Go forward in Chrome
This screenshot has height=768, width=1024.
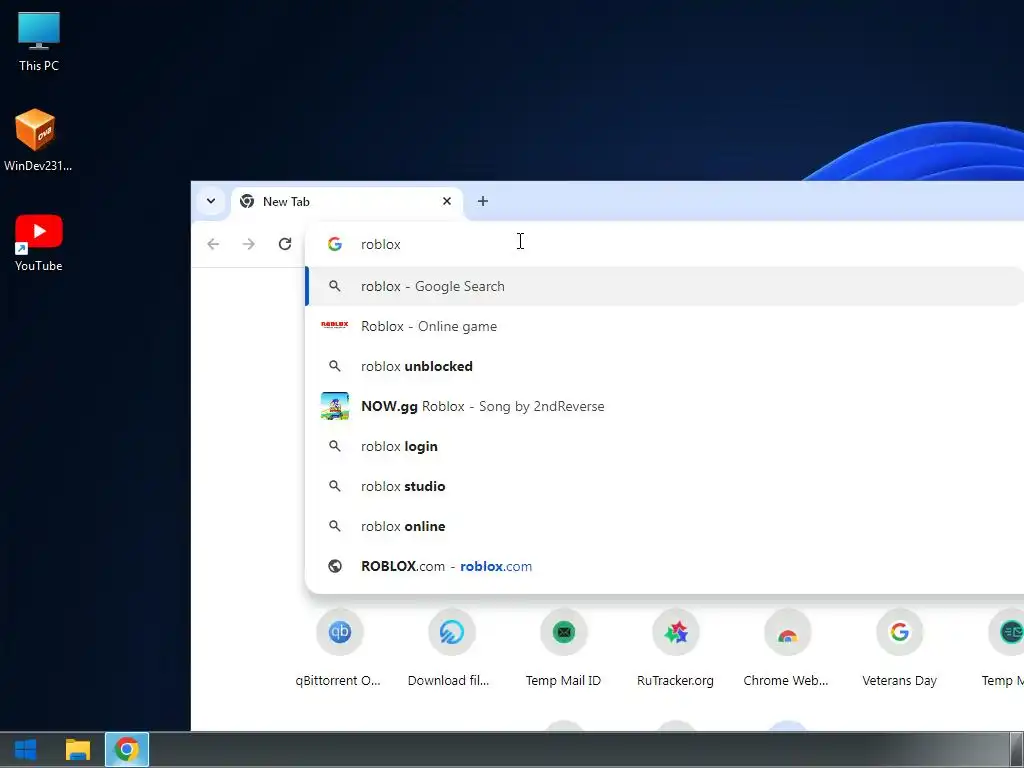[249, 244]
